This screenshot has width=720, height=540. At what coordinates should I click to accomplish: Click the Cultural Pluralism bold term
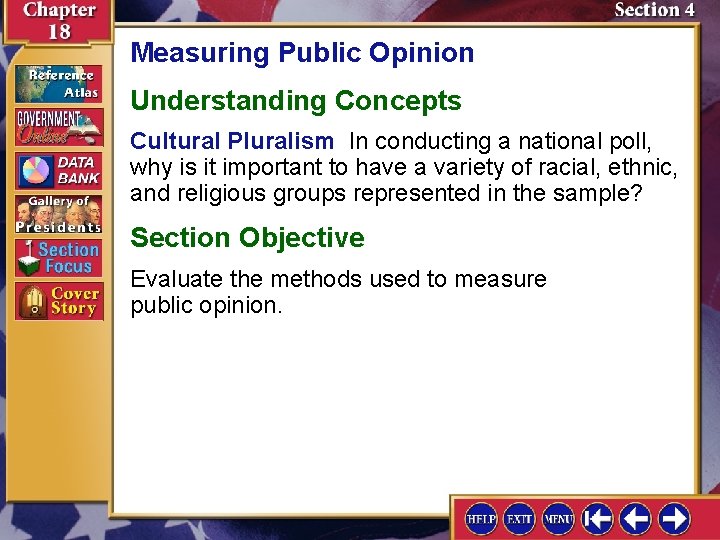[x=232, y=141]
